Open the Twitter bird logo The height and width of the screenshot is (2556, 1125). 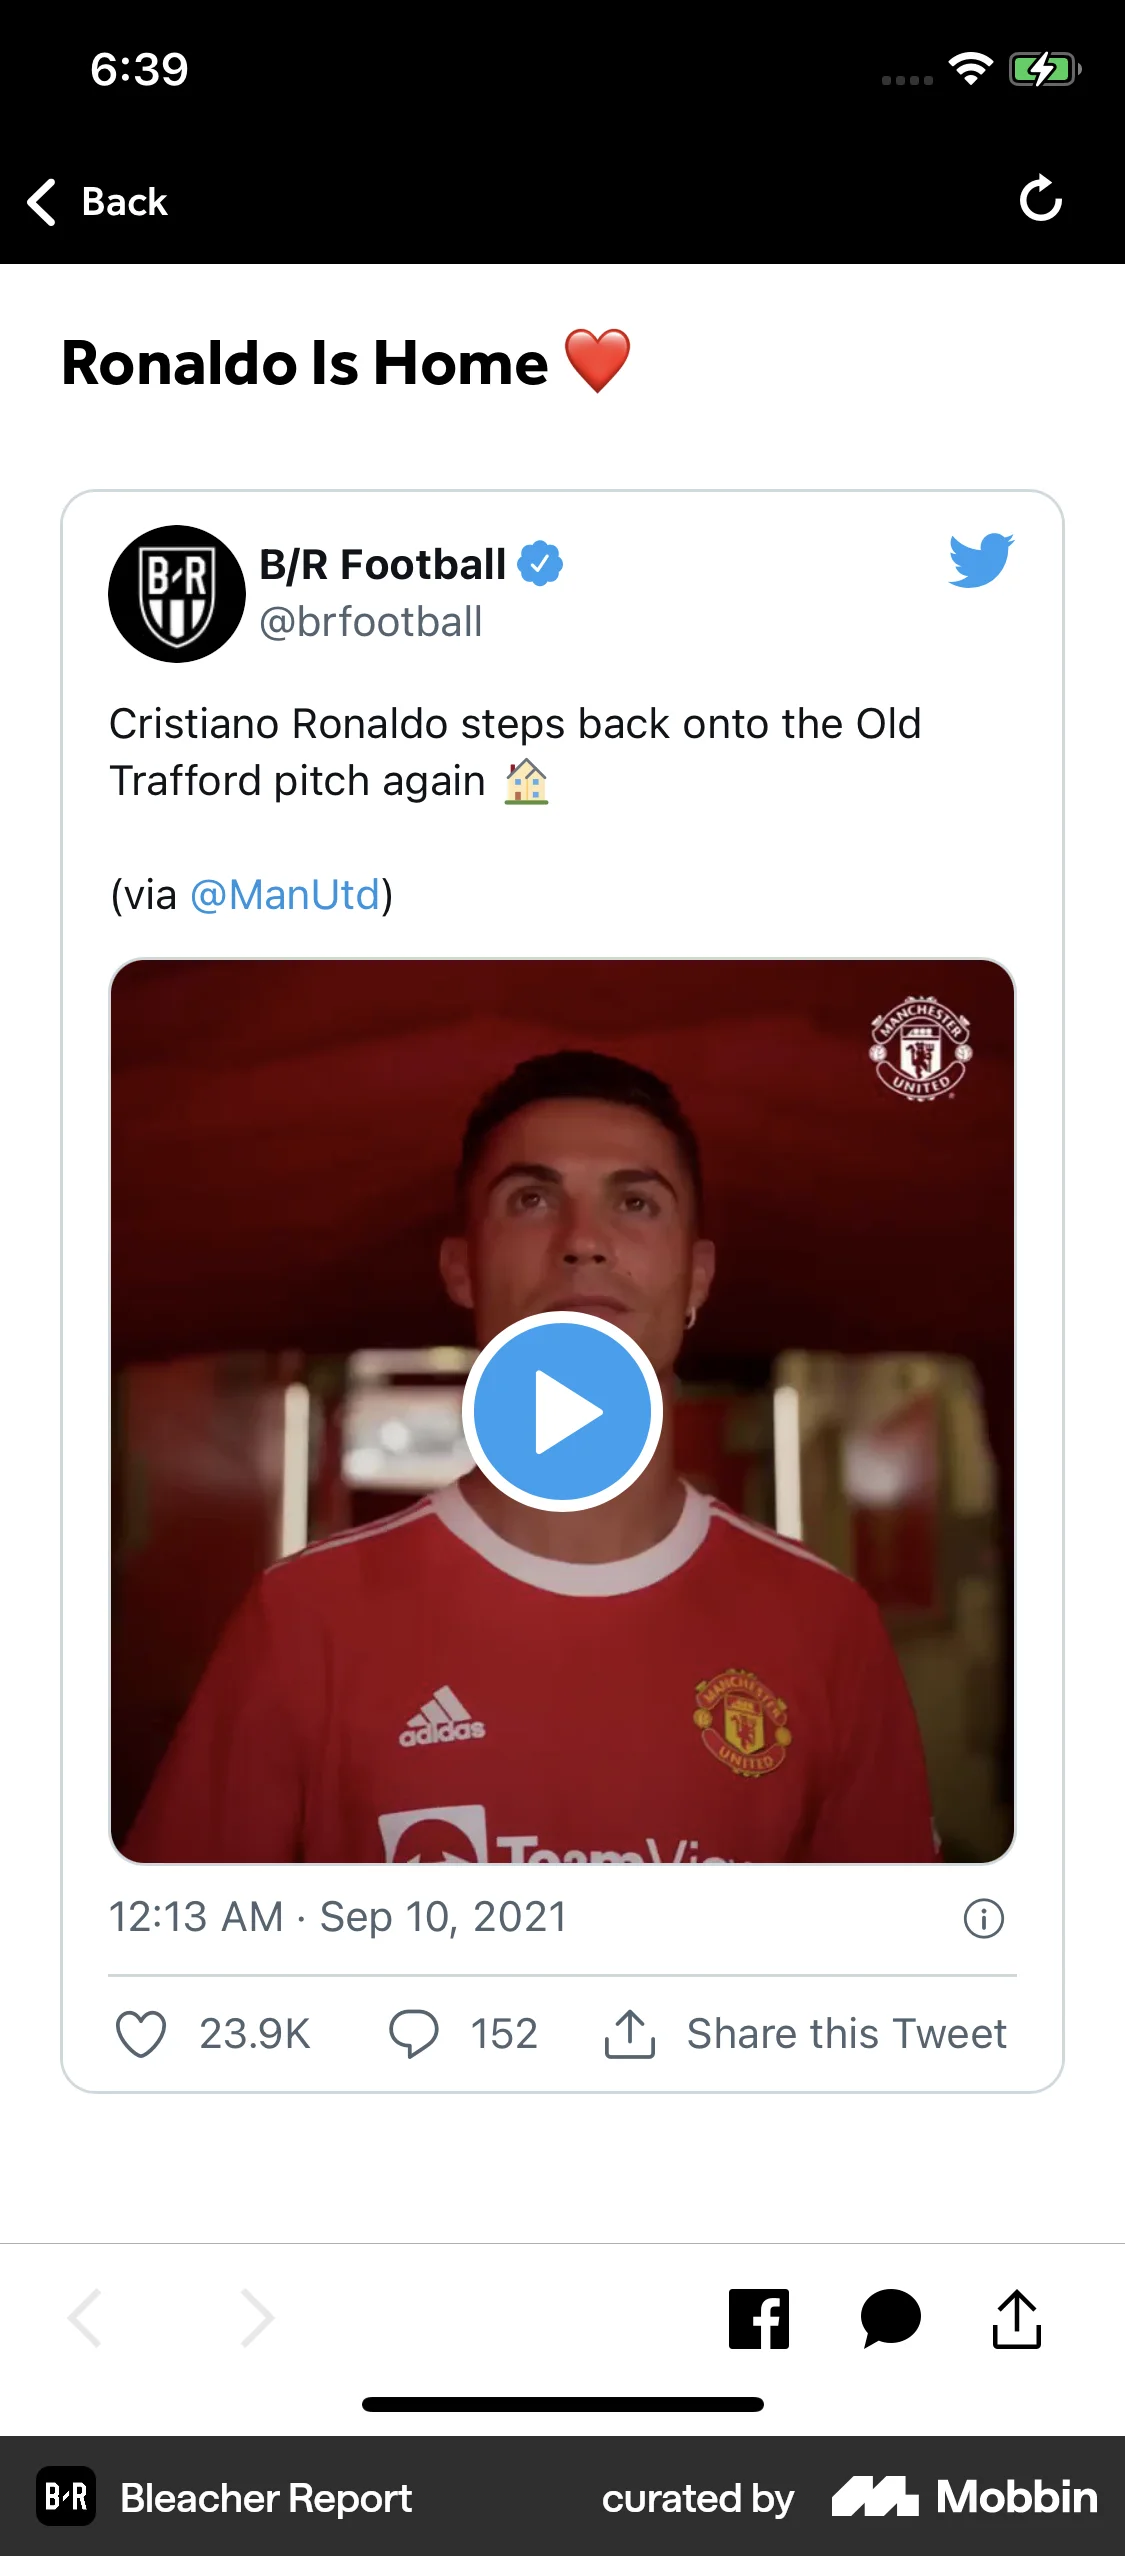(x=981, y=560)
